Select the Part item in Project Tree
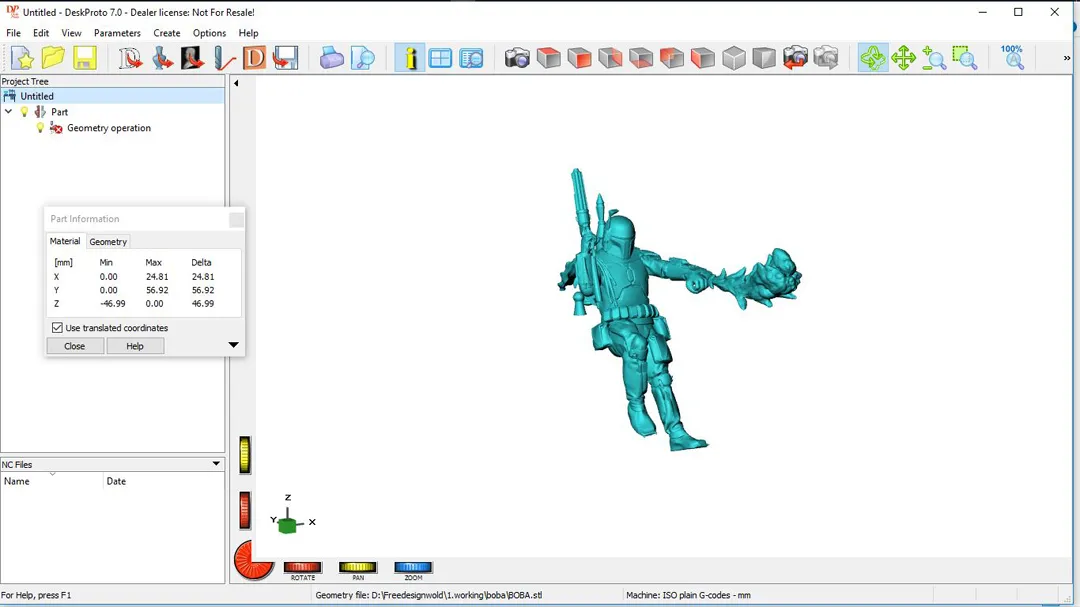 pyautogui.click(x=59, y=112)
